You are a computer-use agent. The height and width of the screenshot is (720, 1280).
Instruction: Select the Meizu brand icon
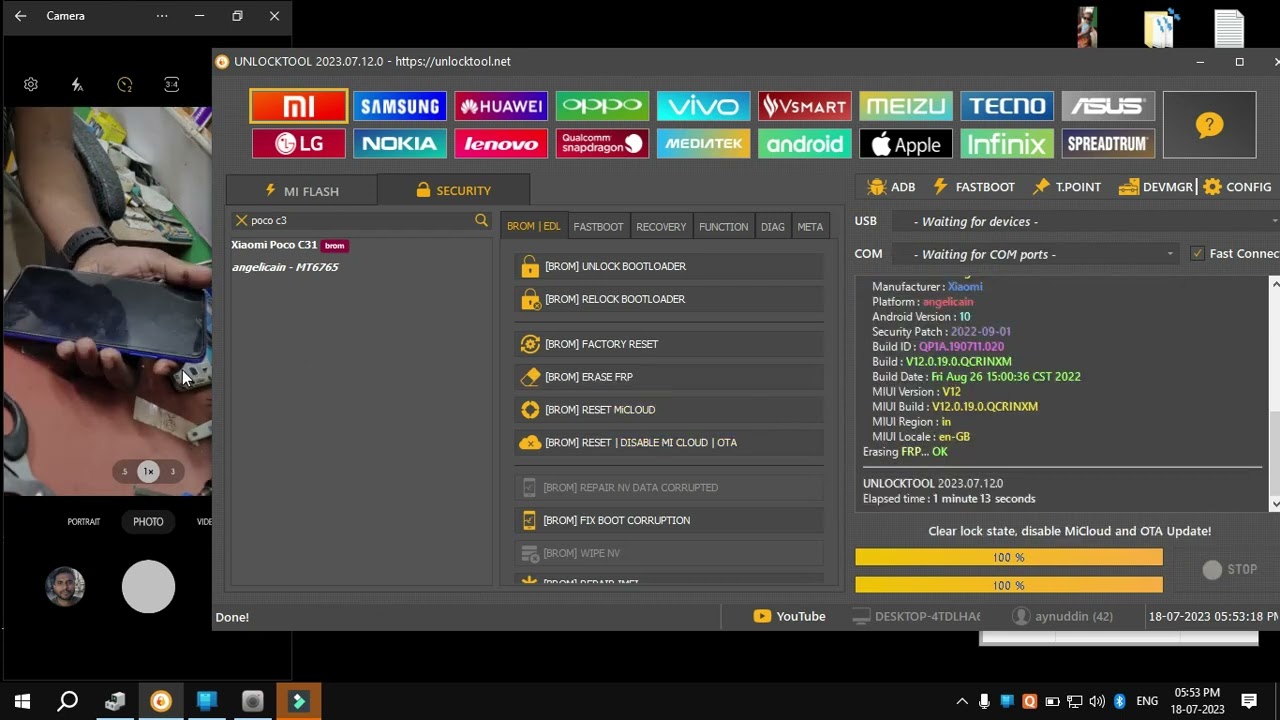click(906, 106)
